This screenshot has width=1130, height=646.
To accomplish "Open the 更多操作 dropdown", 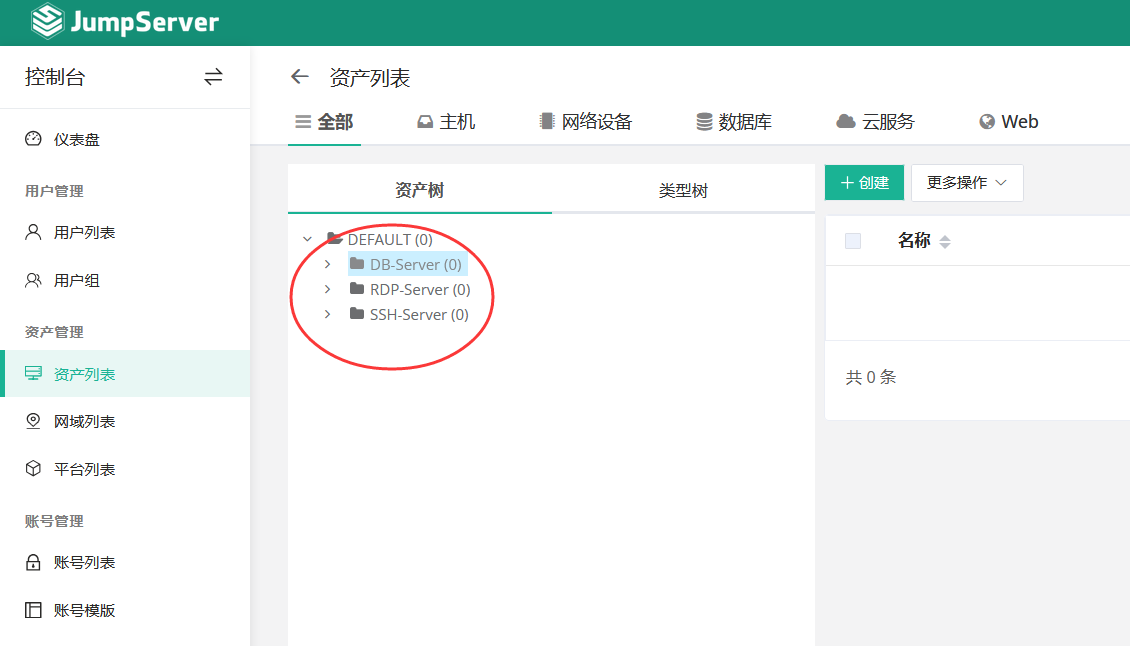I will (x=967, y=182).
